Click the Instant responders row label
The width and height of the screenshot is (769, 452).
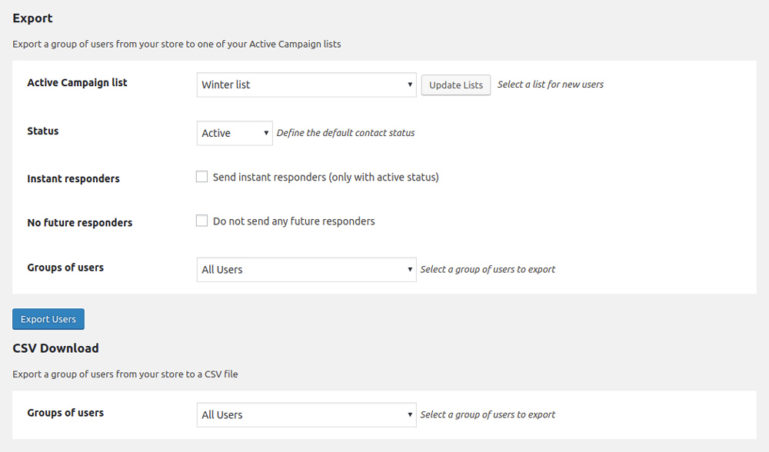[x=73, y=179]
